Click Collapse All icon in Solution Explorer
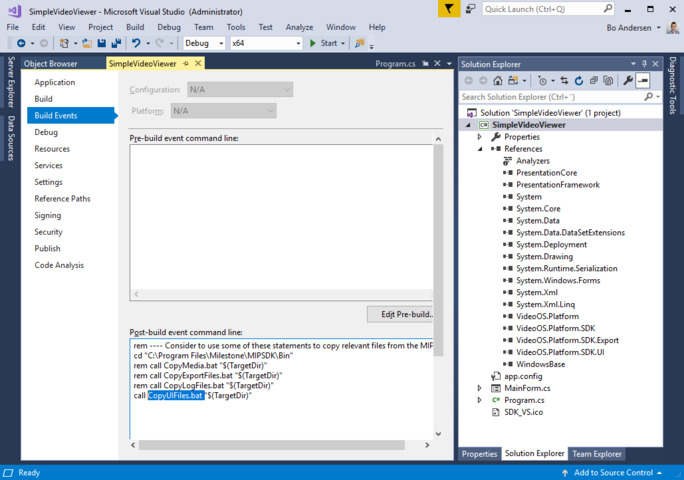The image size is (684, 480). [x=592, y=80]
